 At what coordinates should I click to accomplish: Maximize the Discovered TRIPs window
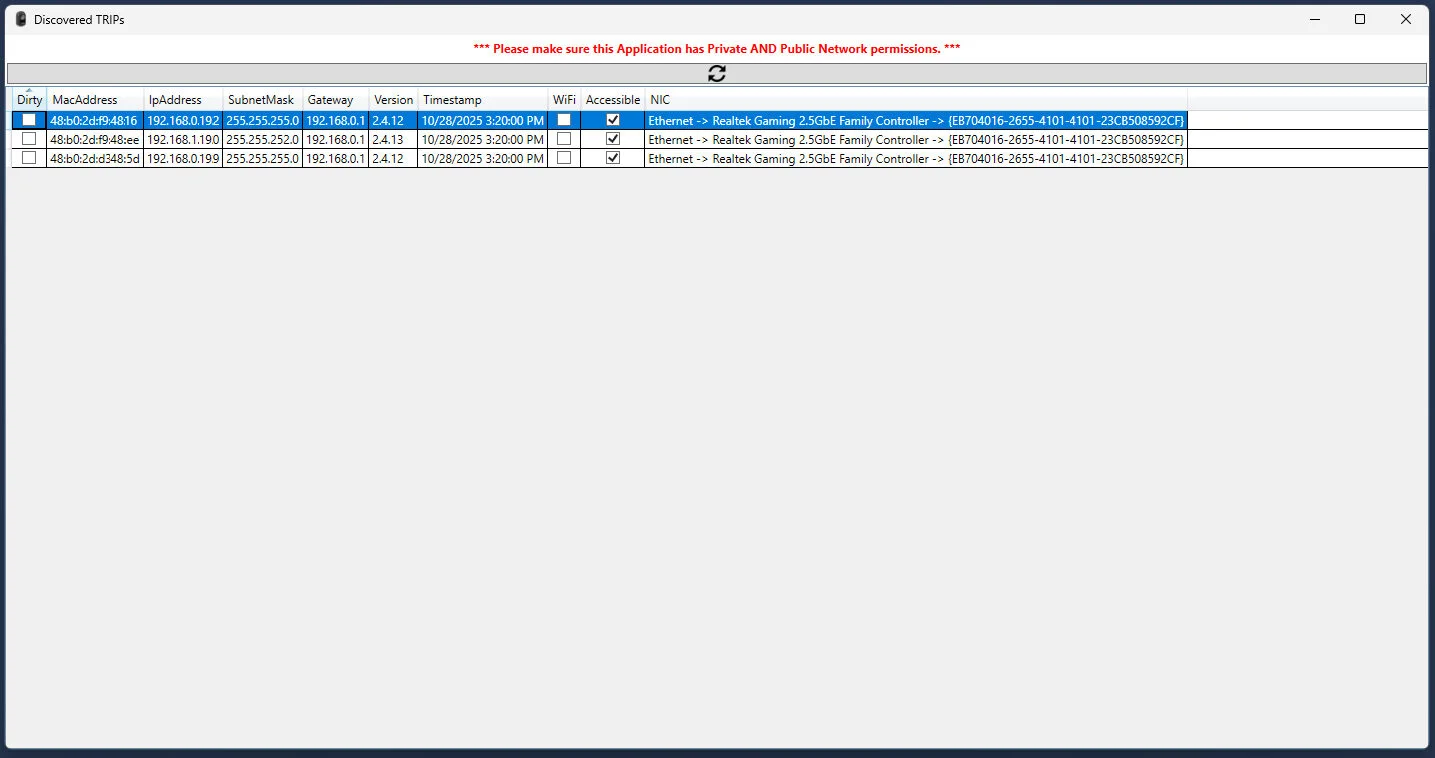click(x=1359, y=19)
